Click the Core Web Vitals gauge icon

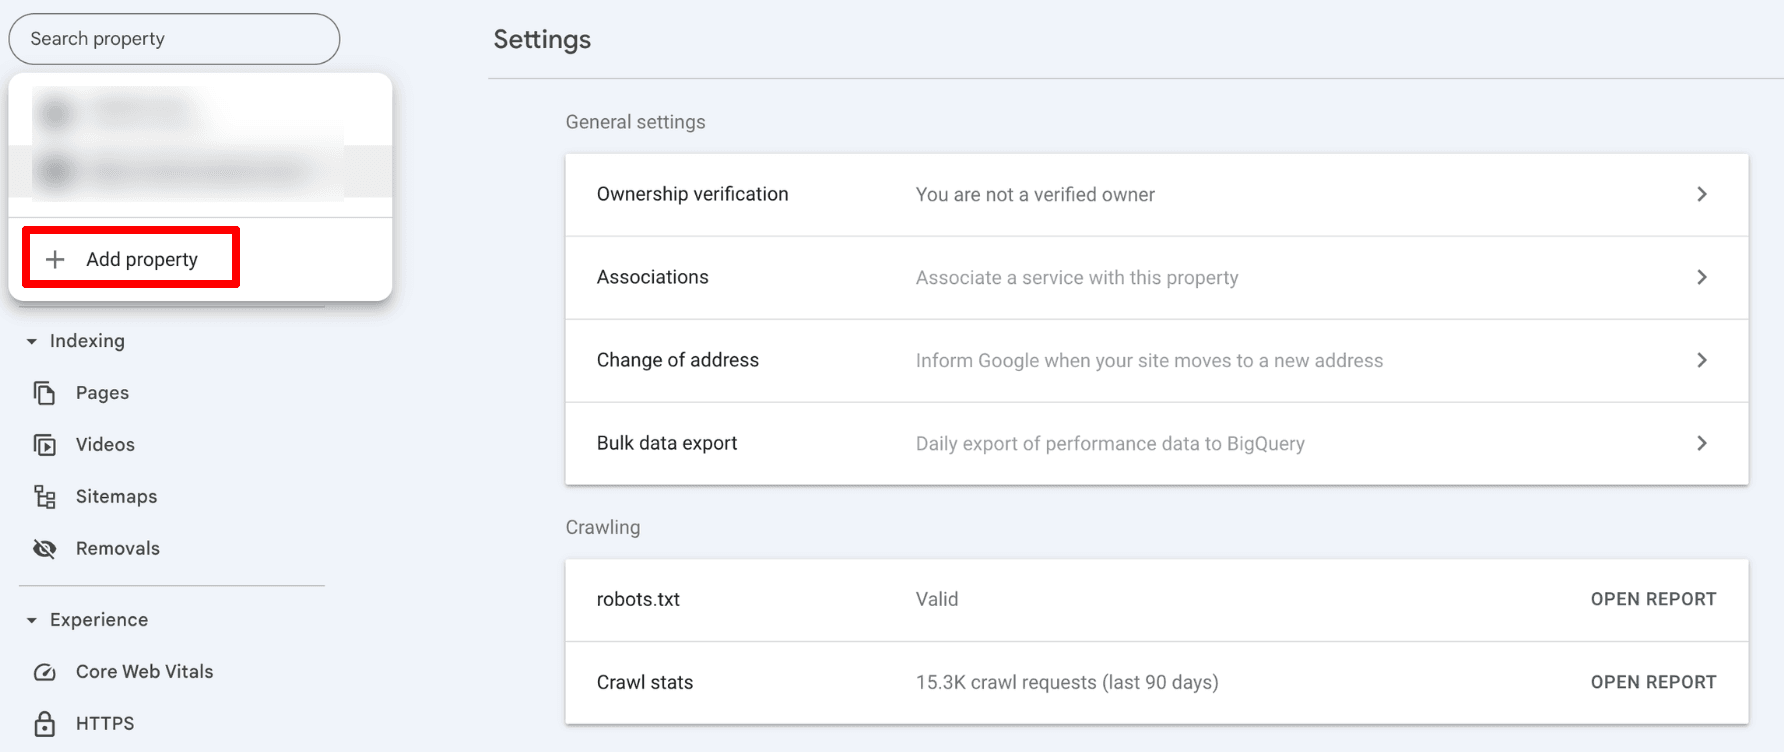pos(44,672)
